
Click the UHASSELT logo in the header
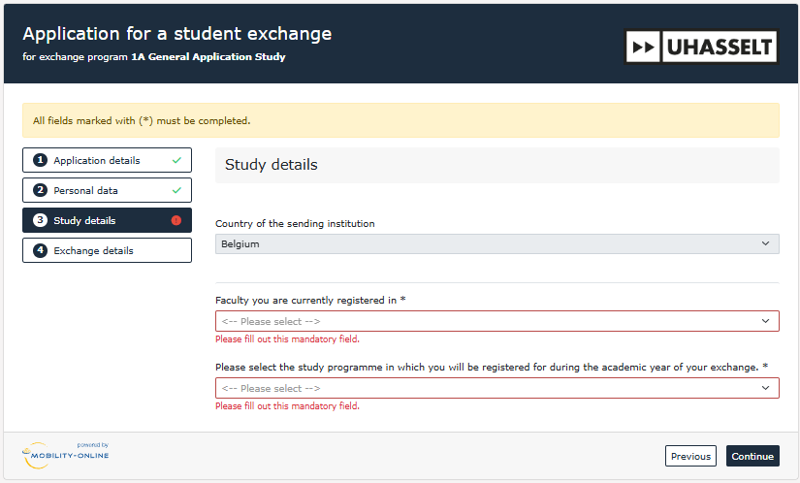click(701, 47)
